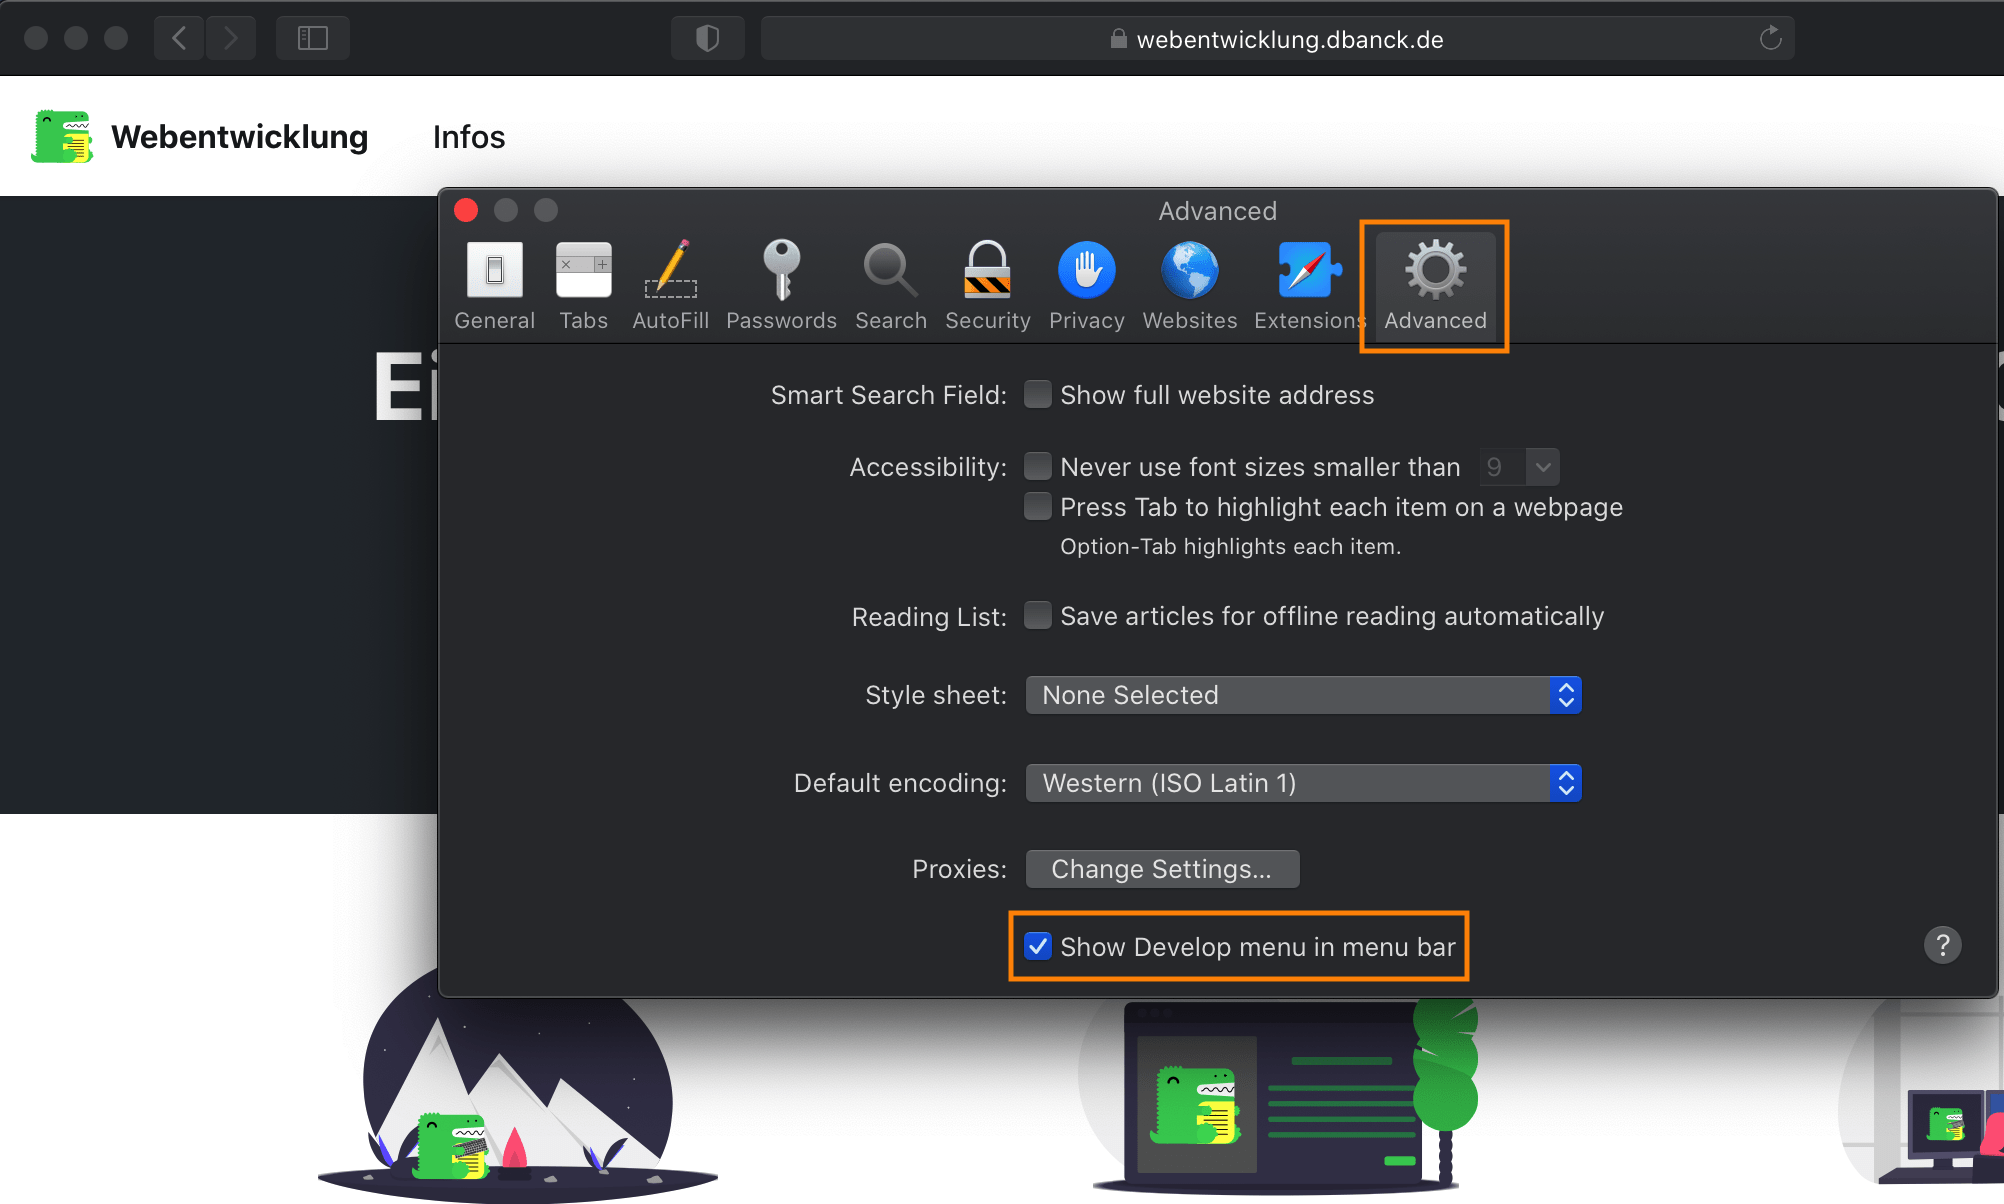
Task: Click the Safari sidebar toggle icon
Action: coord(313,38)
